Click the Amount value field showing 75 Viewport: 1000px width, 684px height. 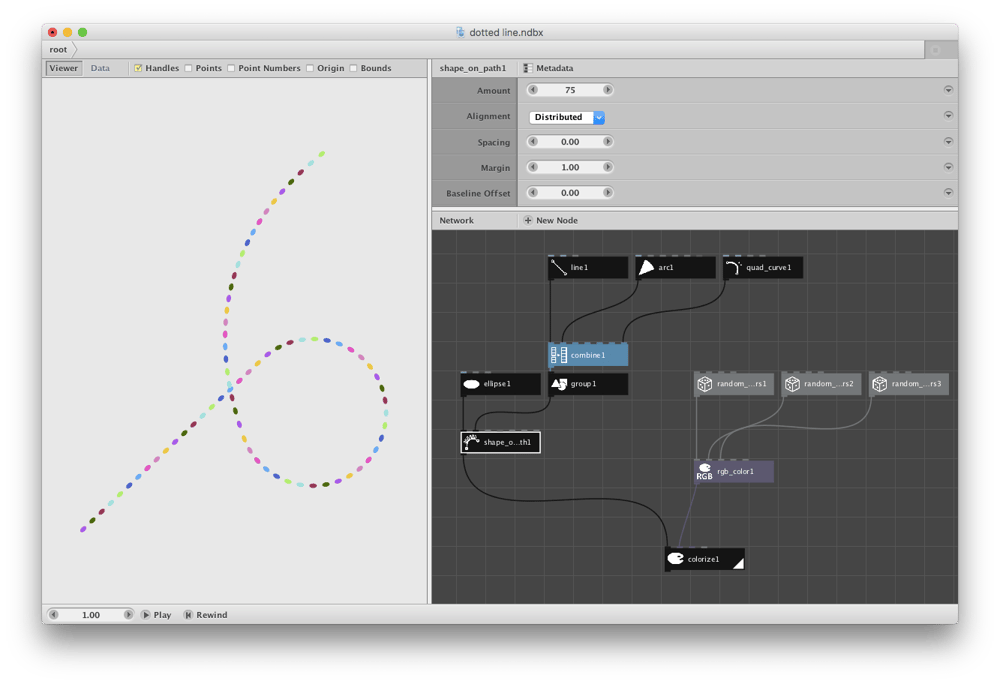pyautogui.click(x=570, y=90)
